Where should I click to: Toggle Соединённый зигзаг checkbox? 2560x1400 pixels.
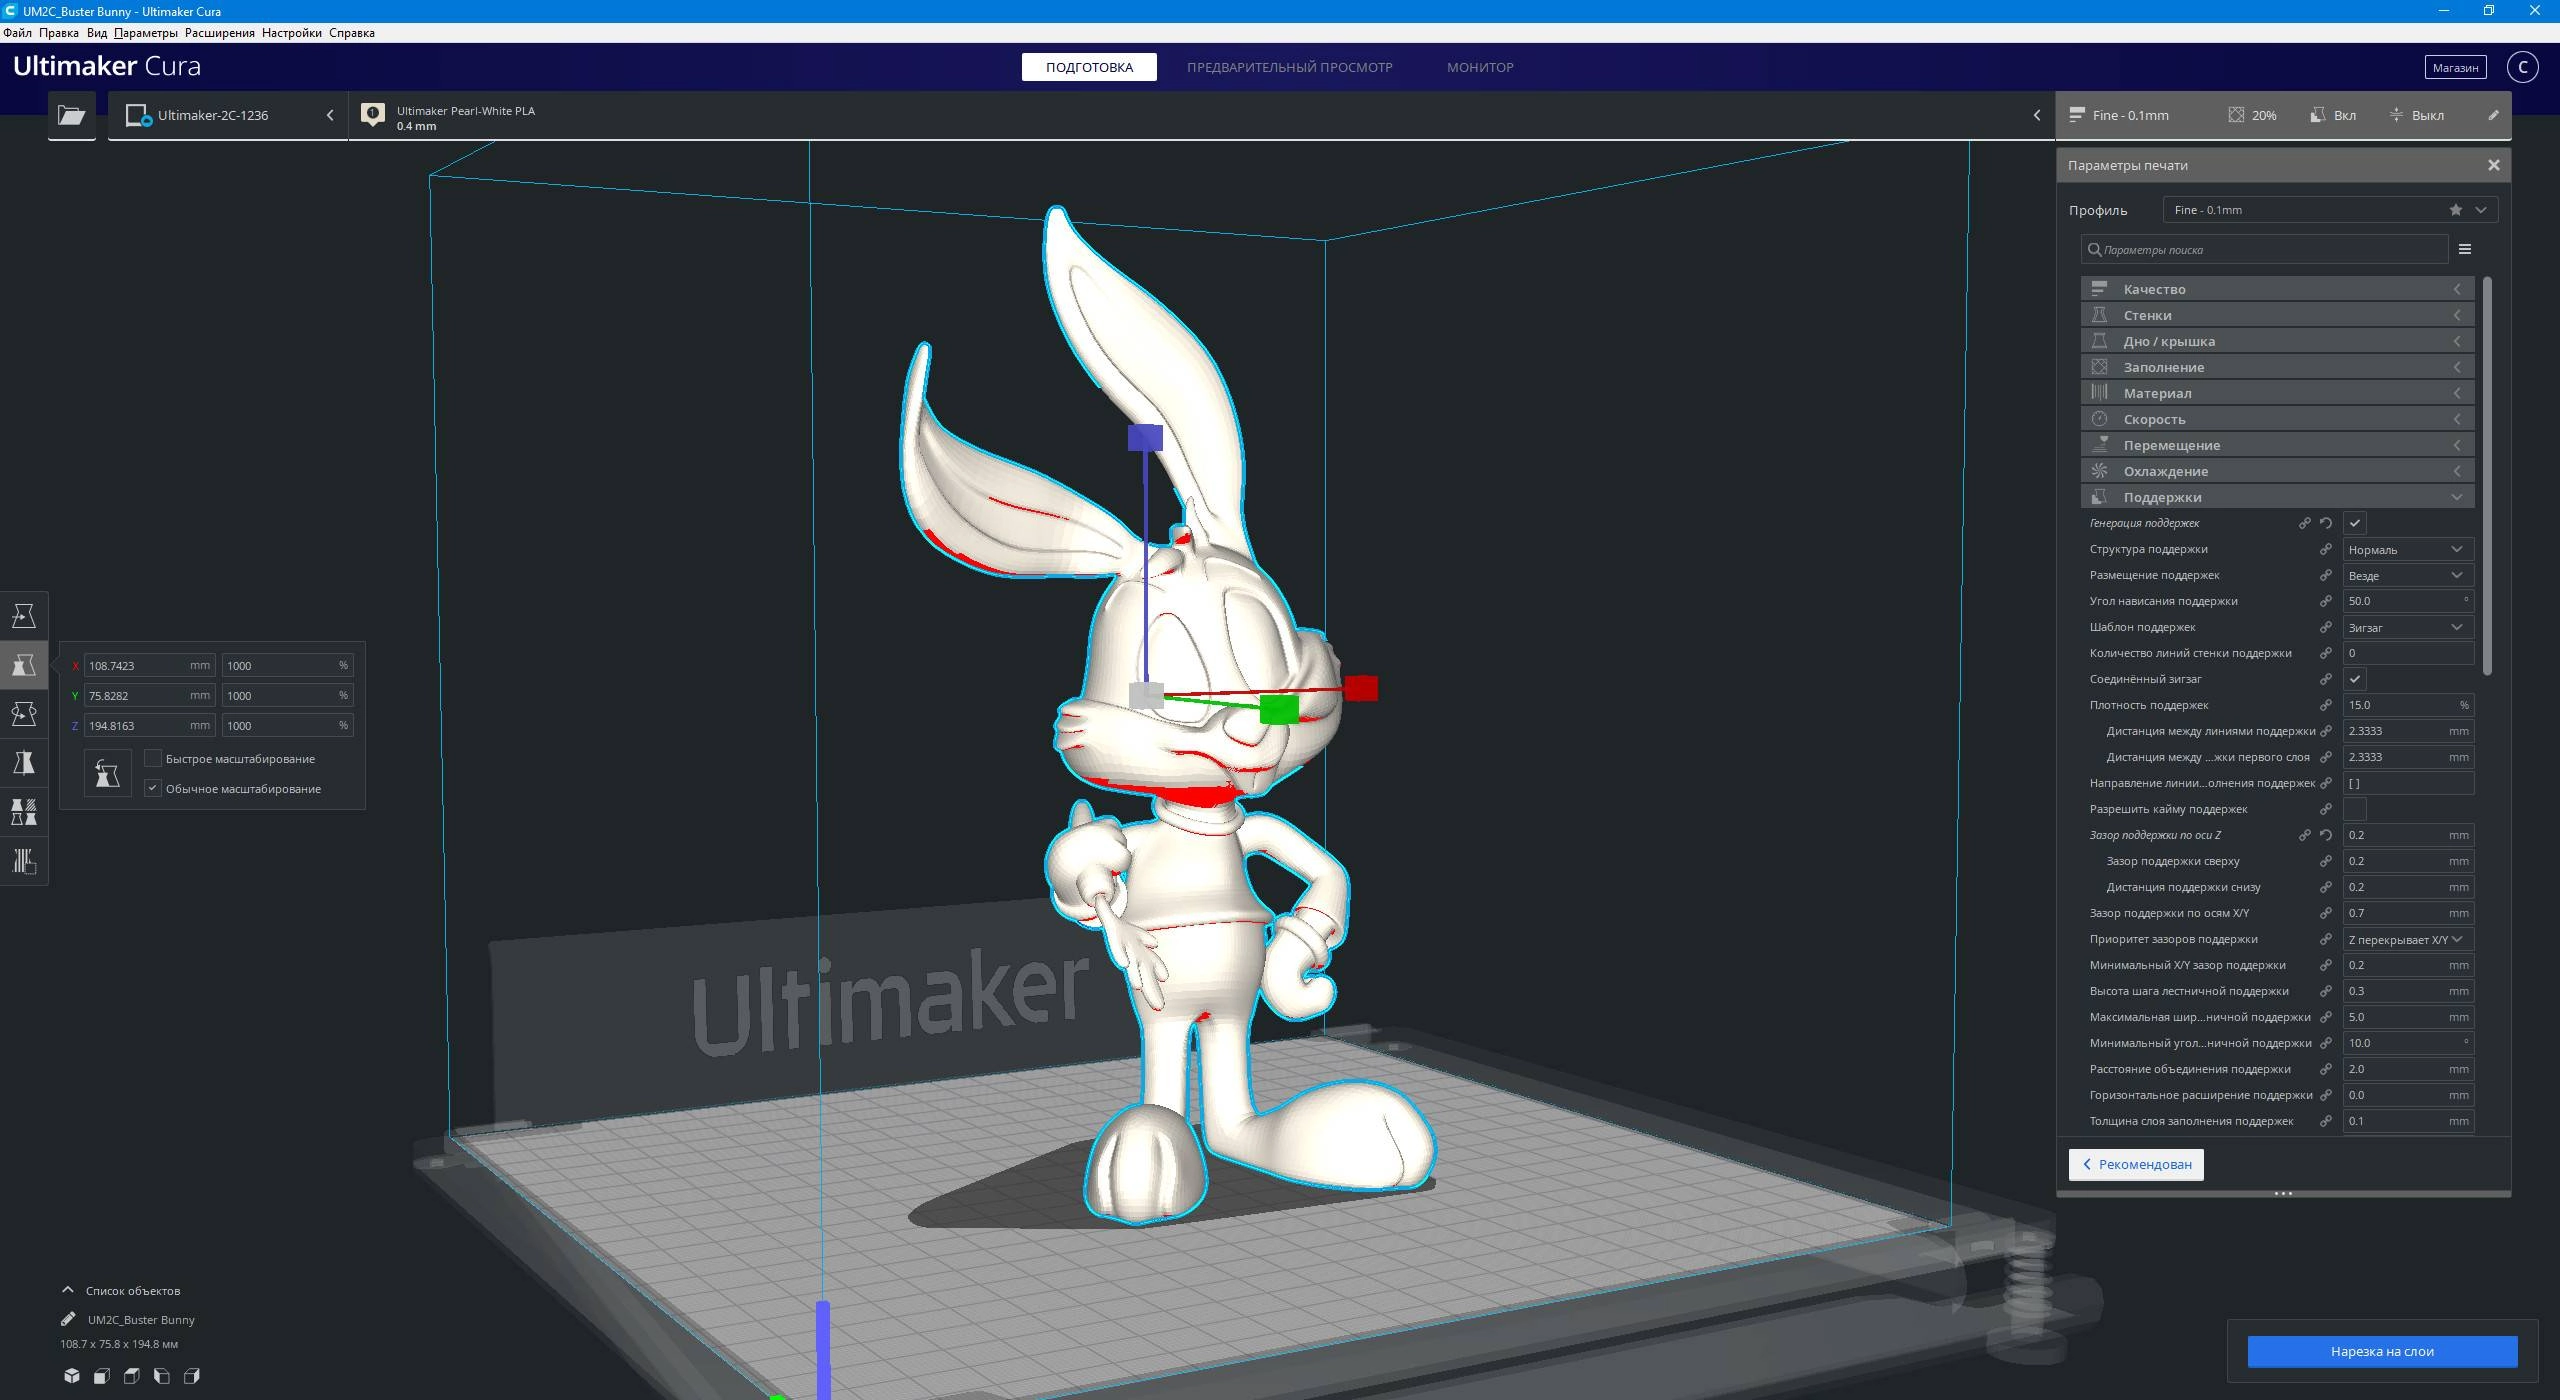[x=2355, y=679]
